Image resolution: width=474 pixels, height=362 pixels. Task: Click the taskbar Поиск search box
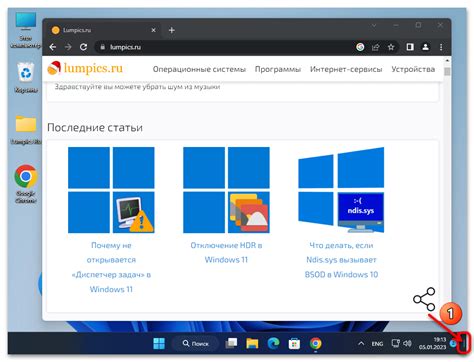pos(195,343)
